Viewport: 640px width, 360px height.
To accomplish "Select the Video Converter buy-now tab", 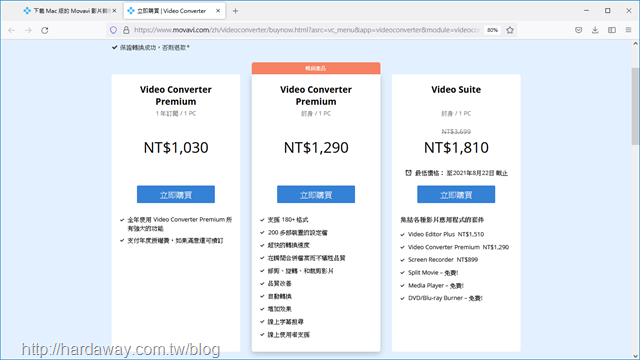I will [x=174, y=11].
